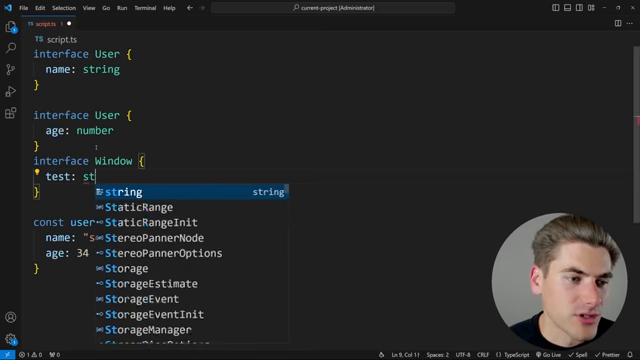Viewport: 640px width, 360px height.
Task: Open the View menu
Action: pos(89,8)
